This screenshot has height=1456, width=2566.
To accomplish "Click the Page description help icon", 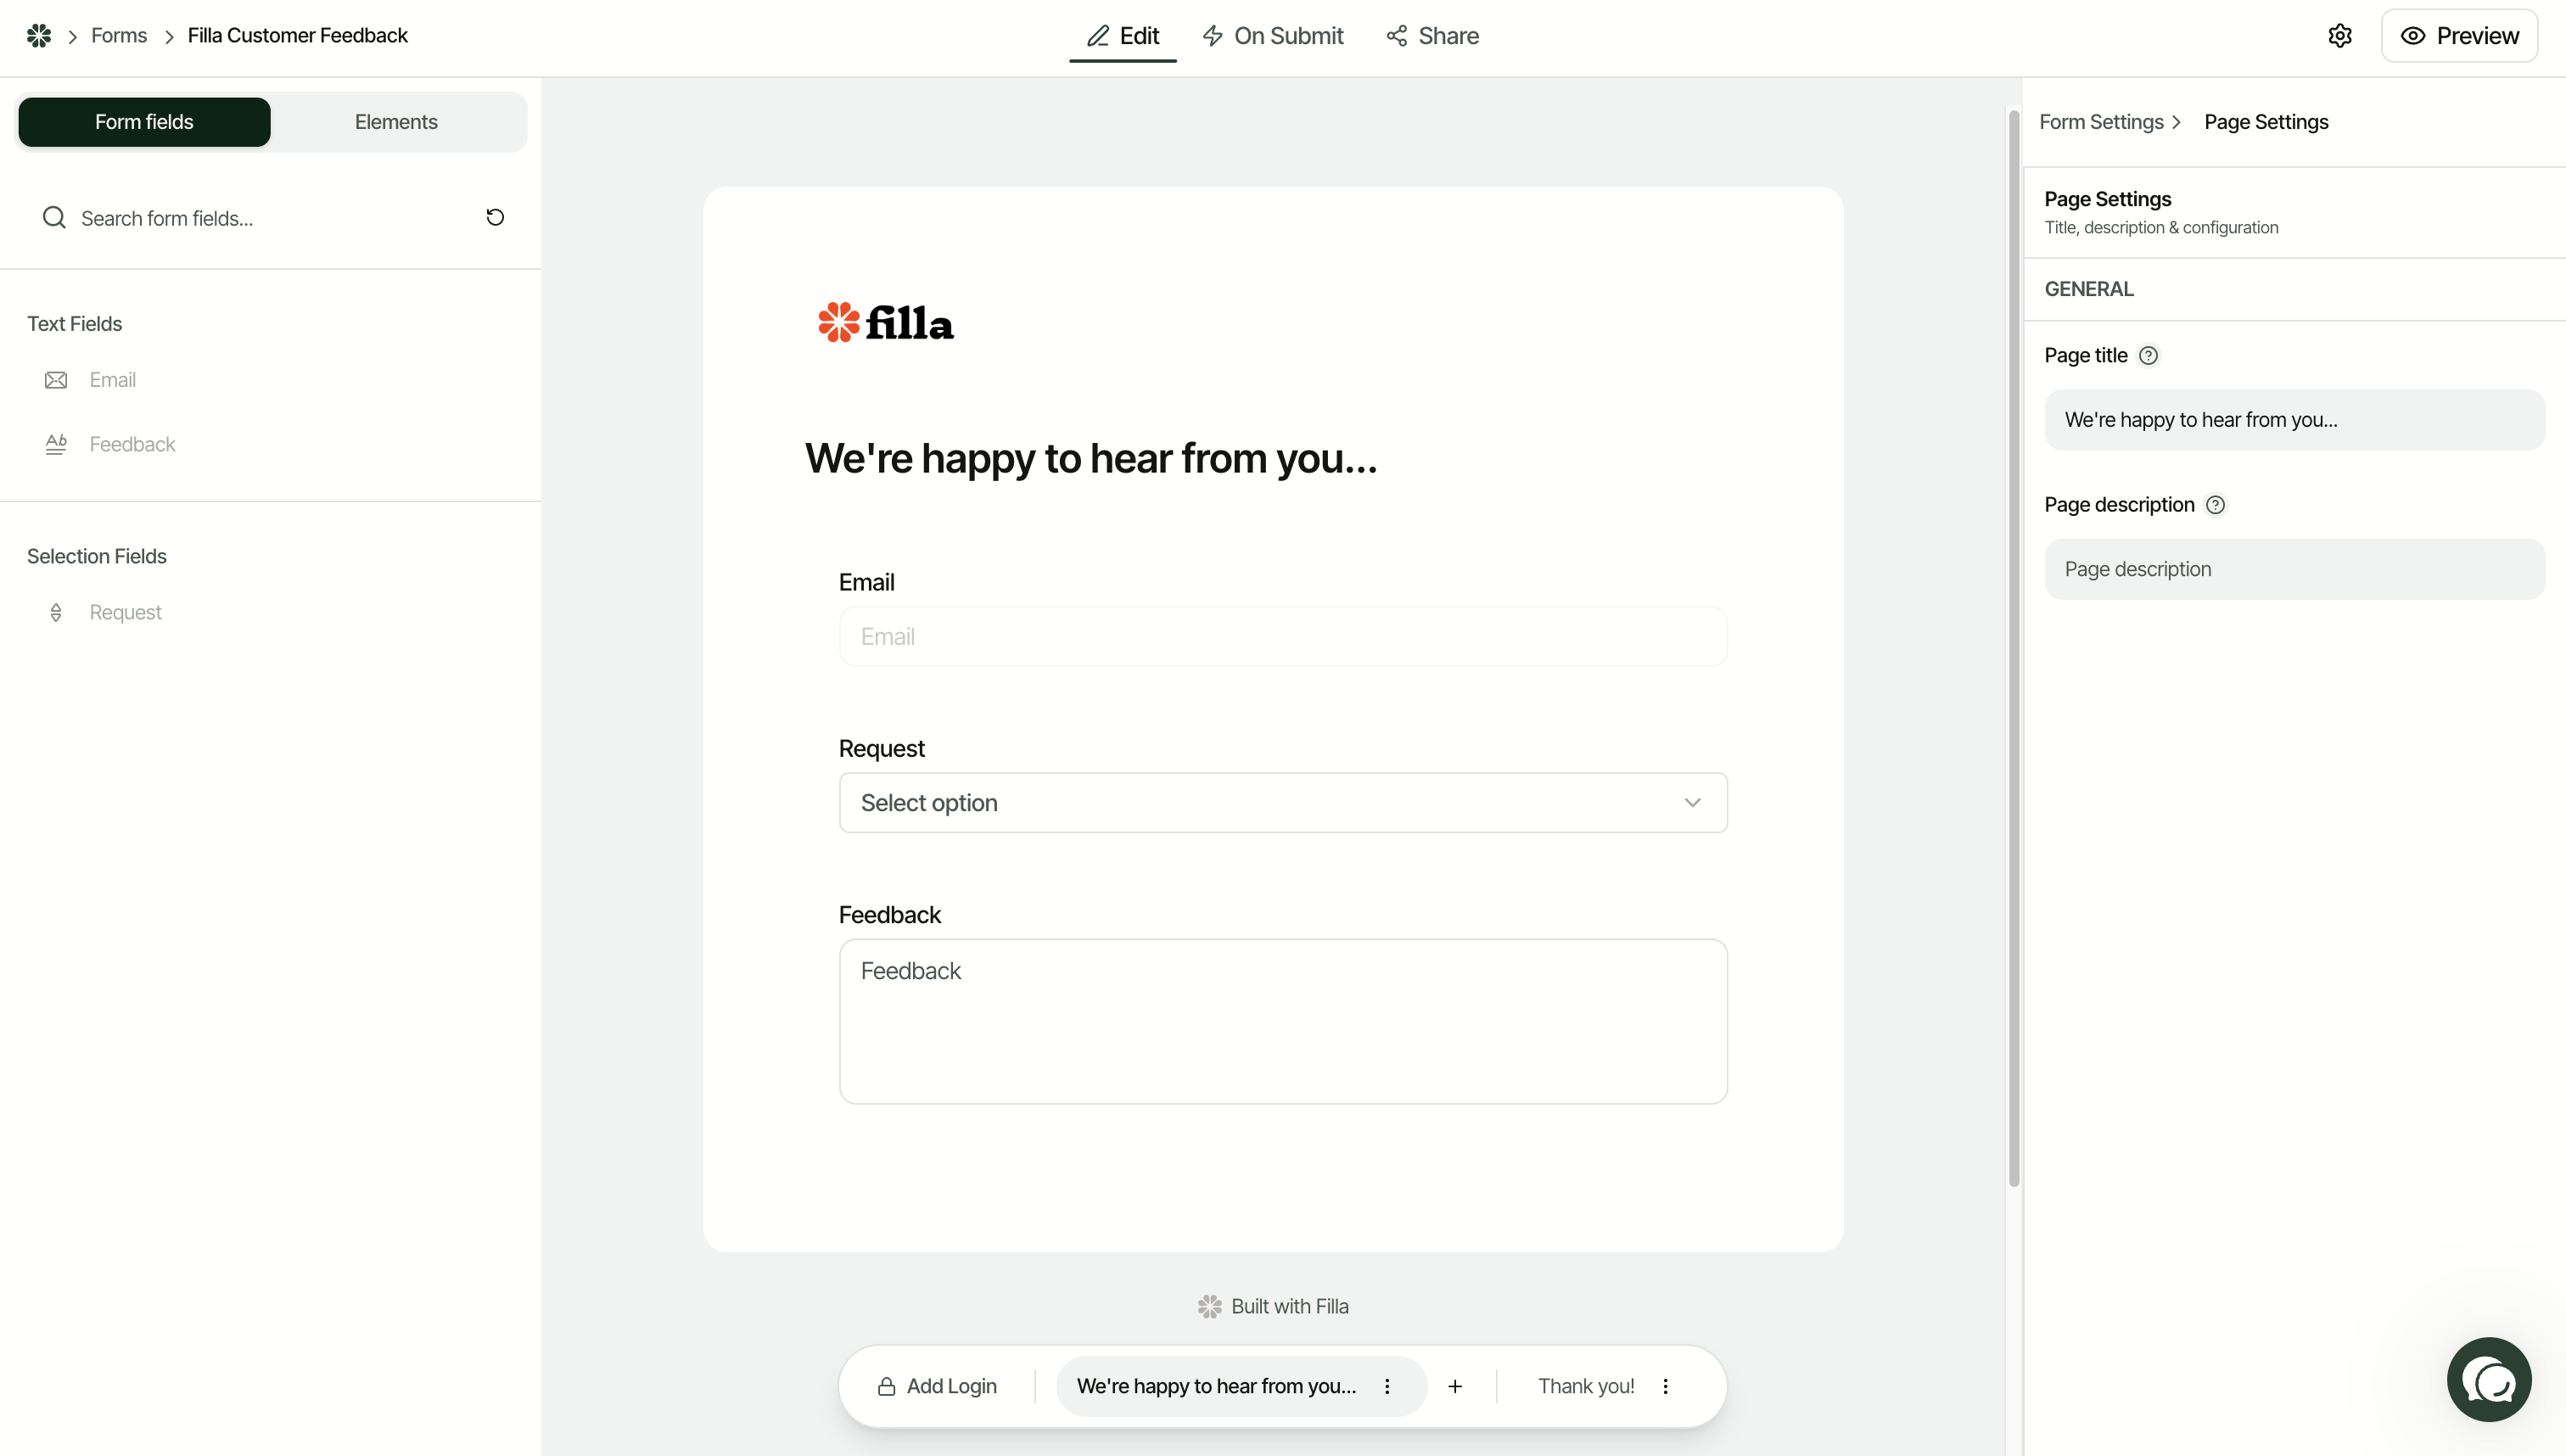I will [x=2215, y=505].
